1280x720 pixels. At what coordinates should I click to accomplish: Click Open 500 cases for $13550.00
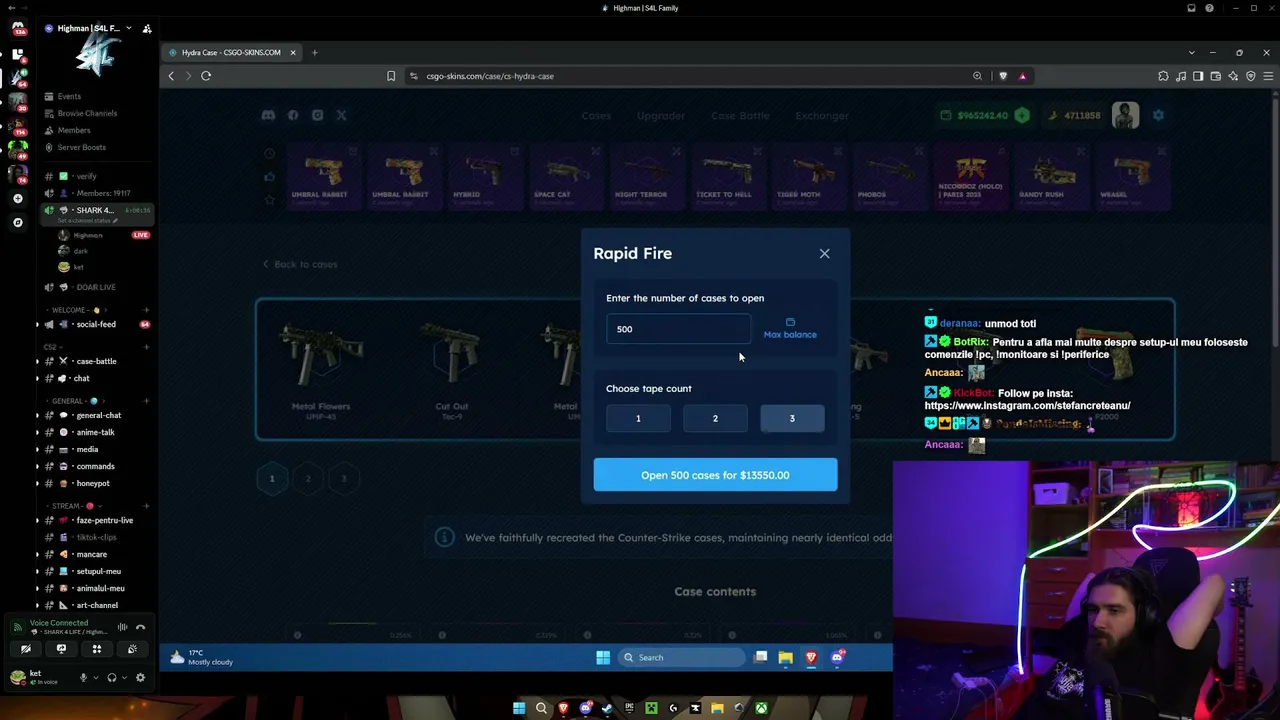pos(715,475)
